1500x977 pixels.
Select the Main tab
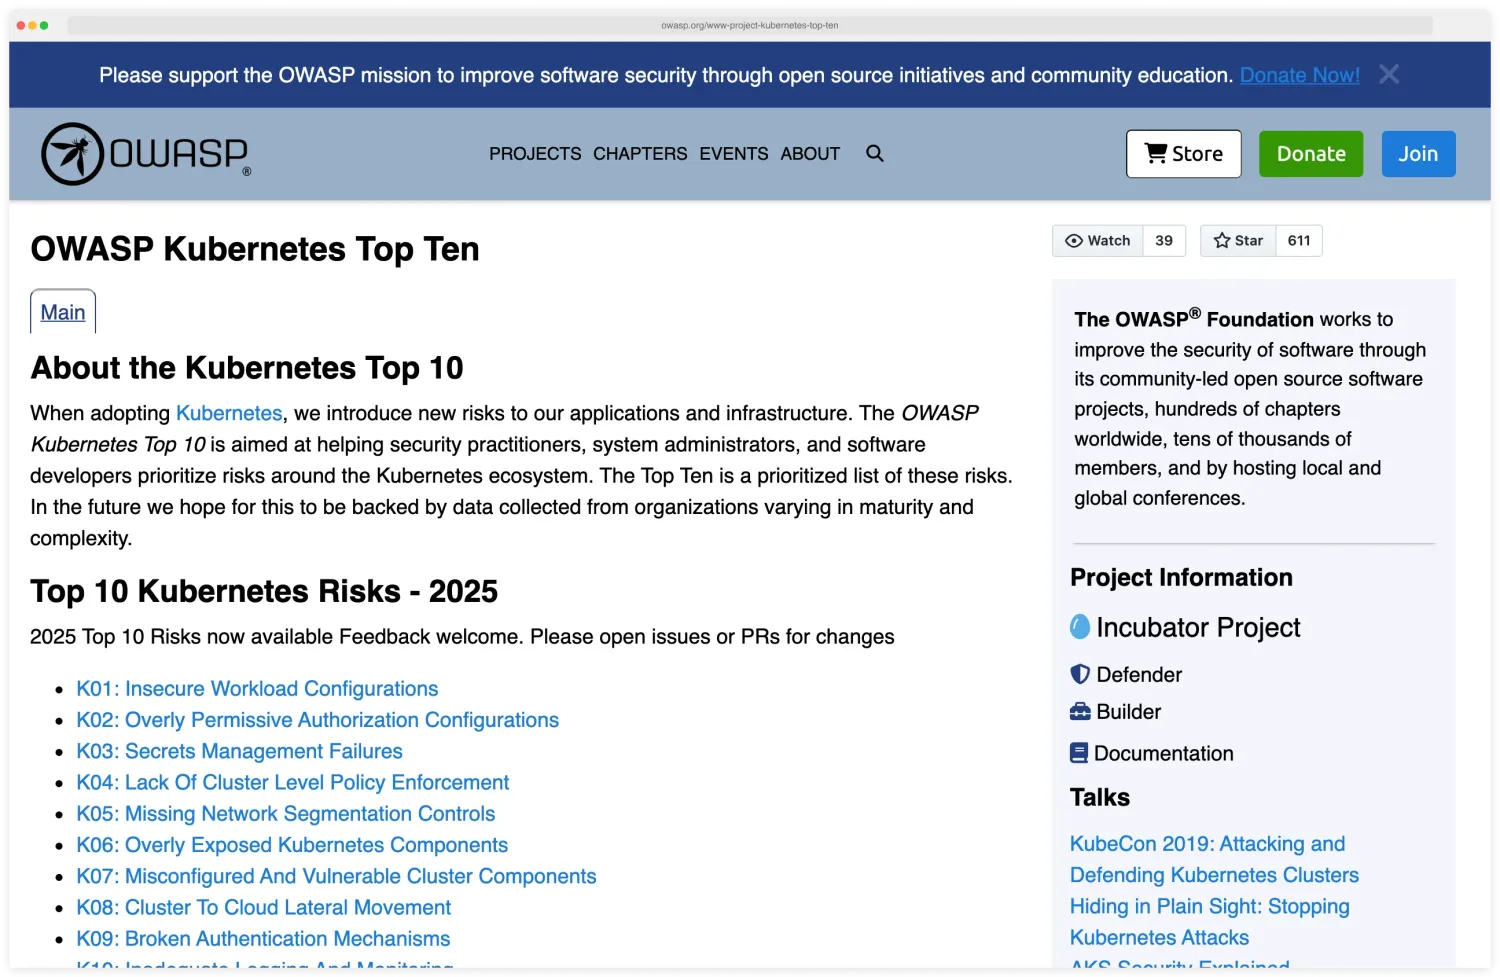tap(63, 312)
